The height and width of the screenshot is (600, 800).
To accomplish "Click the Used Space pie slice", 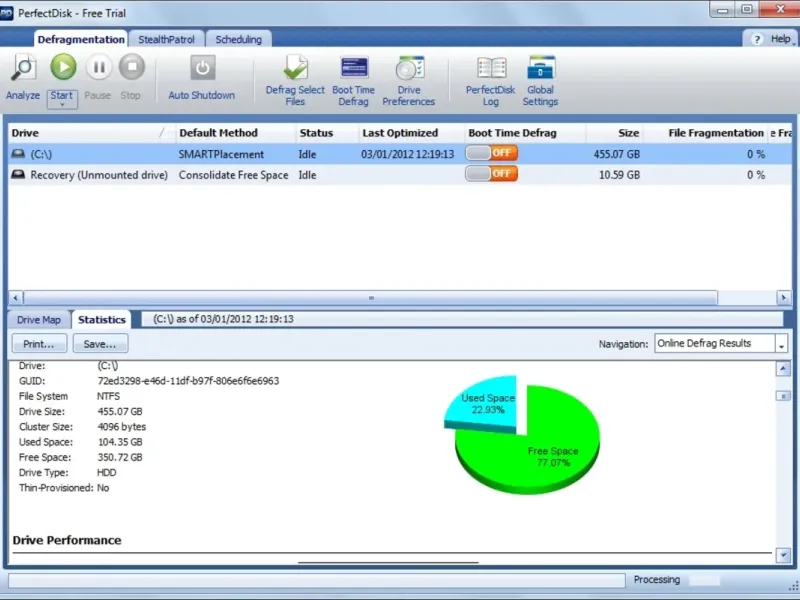I will coord(482,403).
